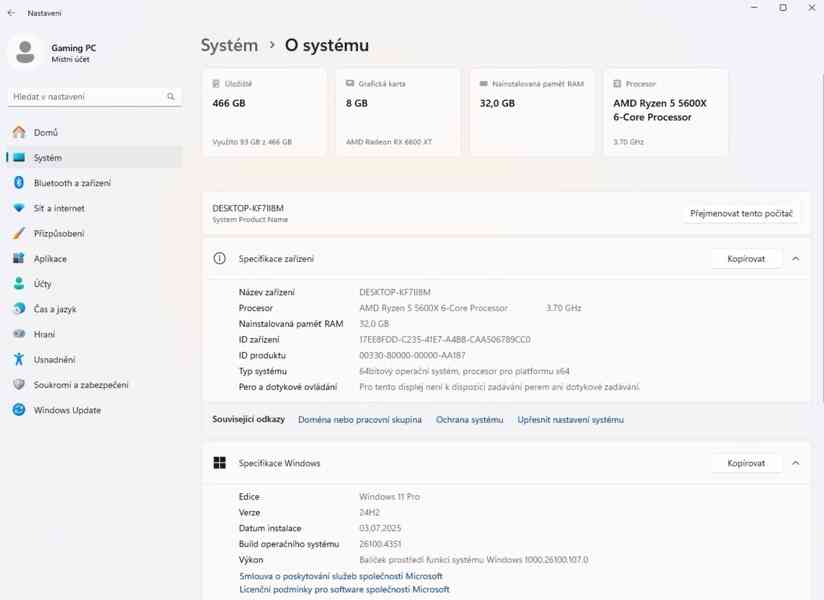Open Doména nebo pracovní skupina link
The width and height of the screenshot is (824, 600).
pos(360,419)
